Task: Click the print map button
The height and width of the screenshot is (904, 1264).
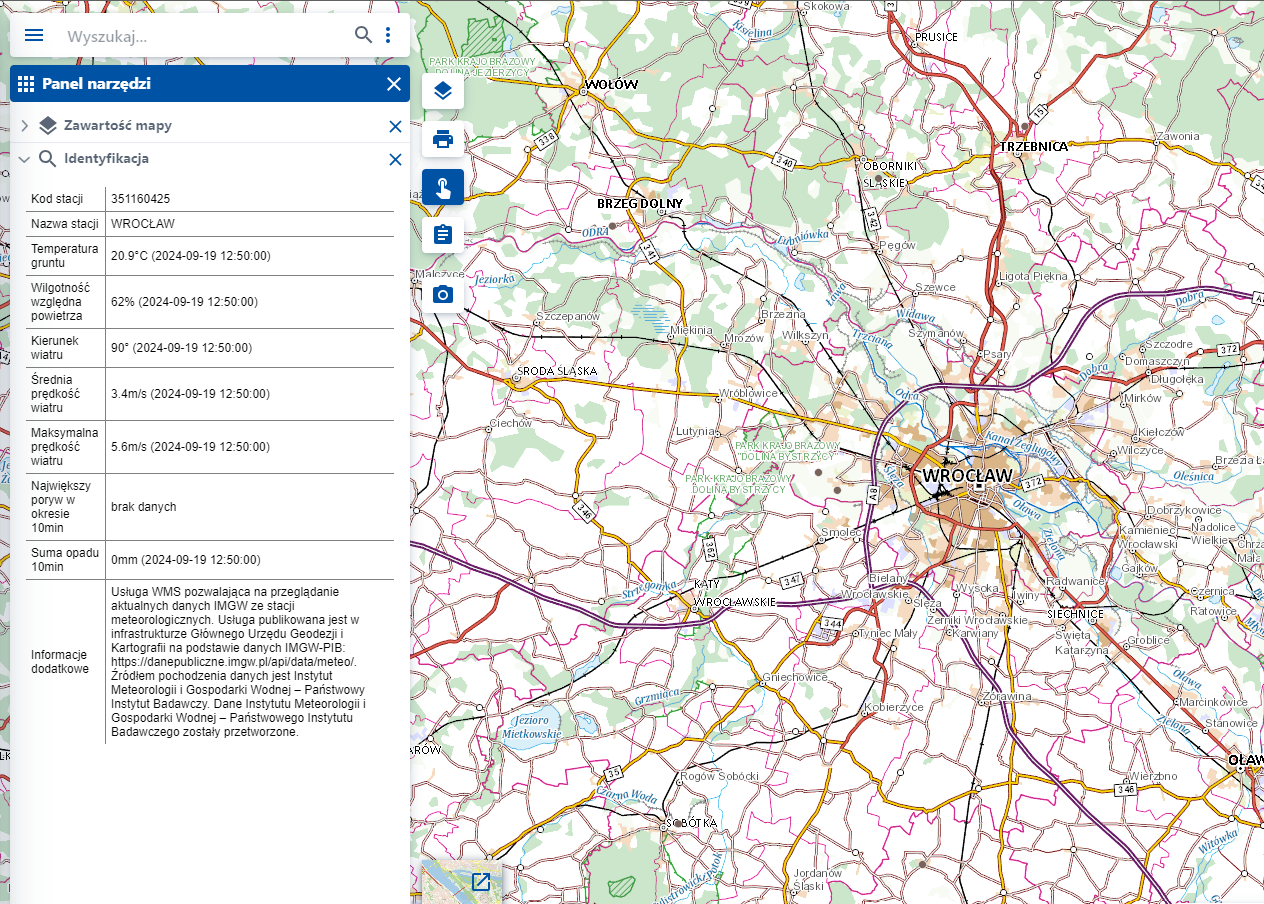Action: click(x=443, y=139)
